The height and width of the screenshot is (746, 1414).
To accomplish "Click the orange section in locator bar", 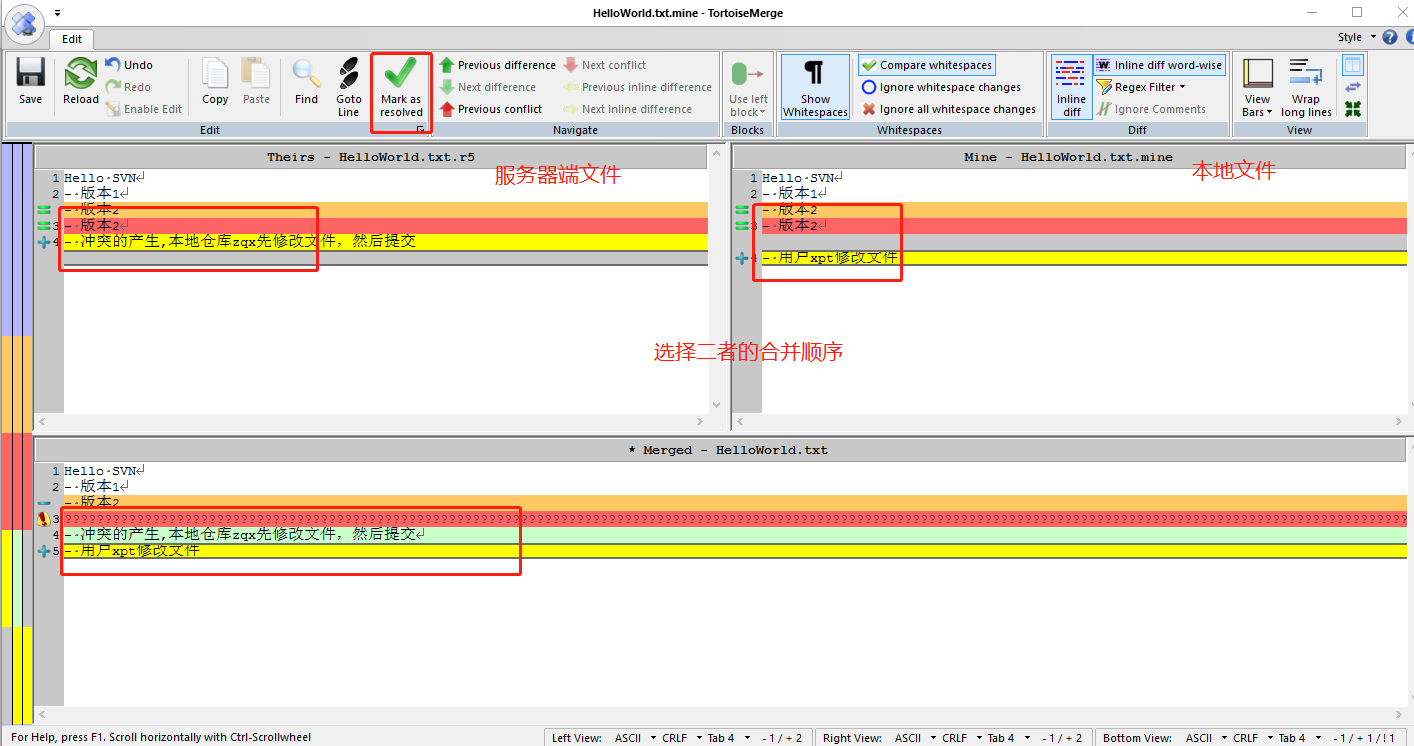I will [x=16, y=384].
